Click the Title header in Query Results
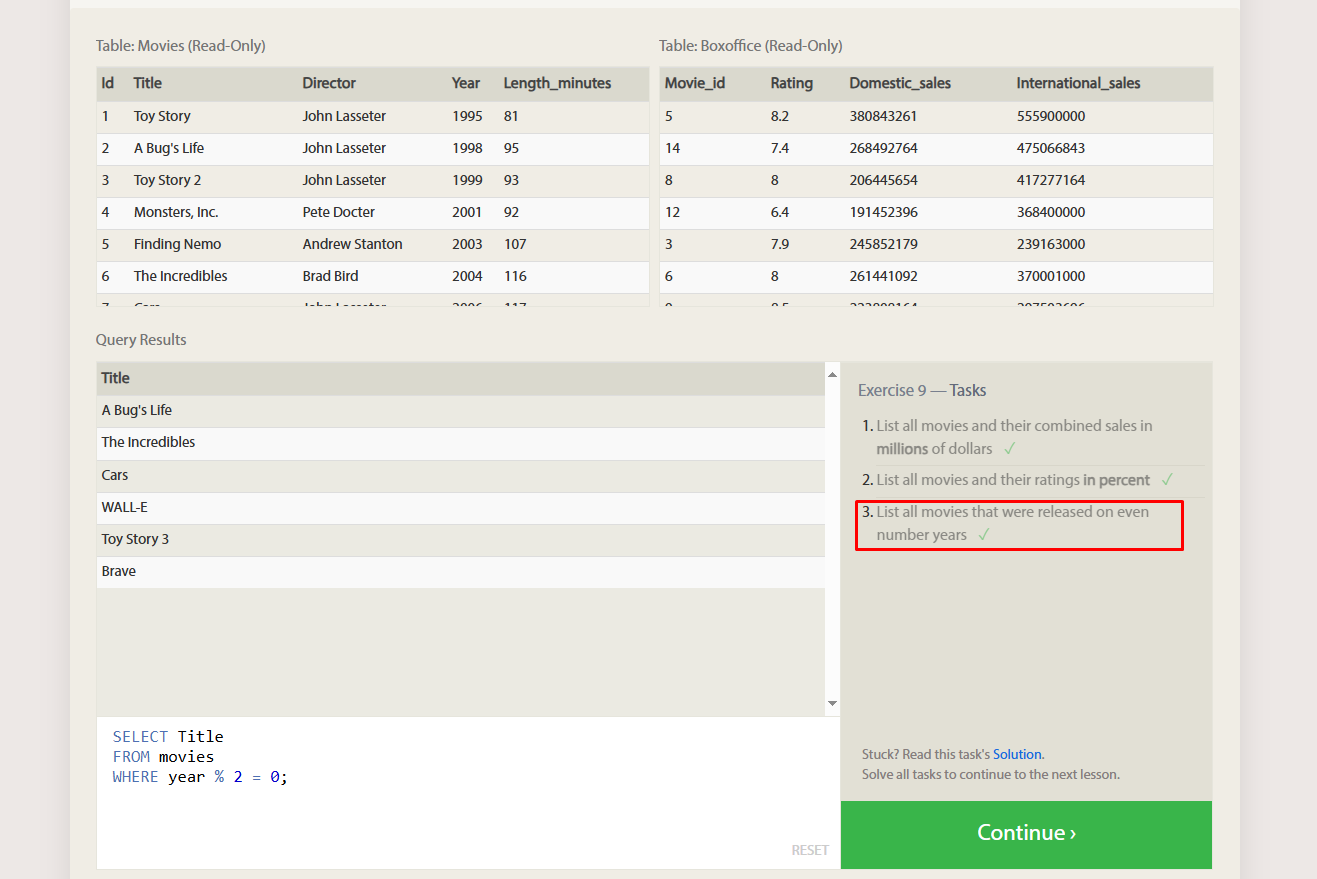This screenshot has width=1317, height=879. pyautogui.click(x=116, y=378)
